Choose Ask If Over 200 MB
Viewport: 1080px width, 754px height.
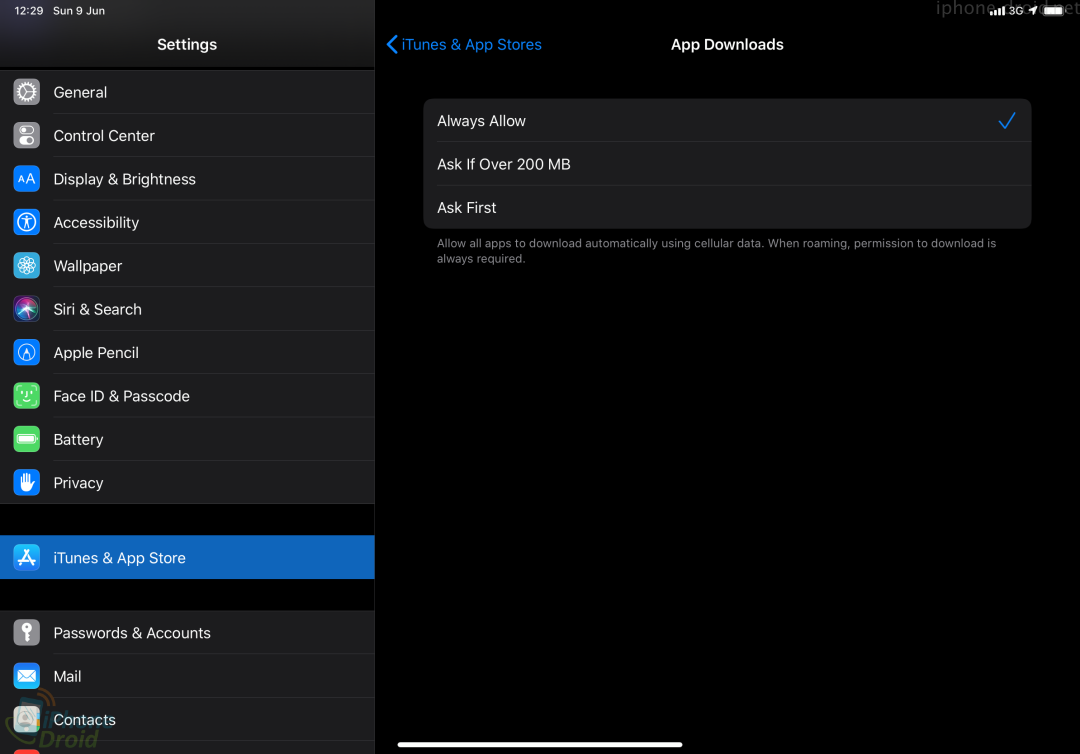coord(727,164)
